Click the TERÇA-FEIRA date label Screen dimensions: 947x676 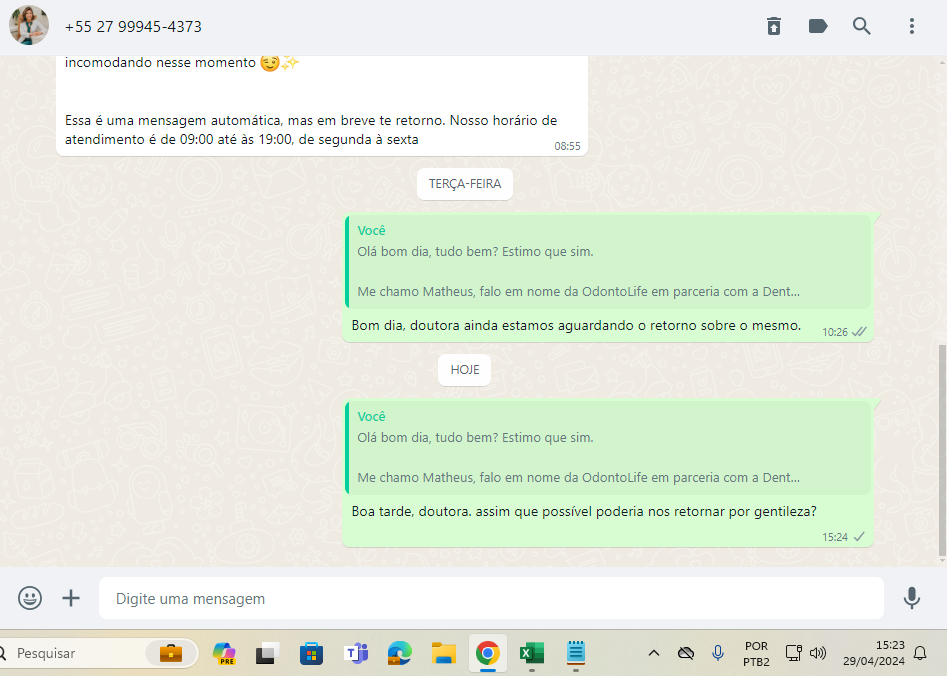pos(464,184)
